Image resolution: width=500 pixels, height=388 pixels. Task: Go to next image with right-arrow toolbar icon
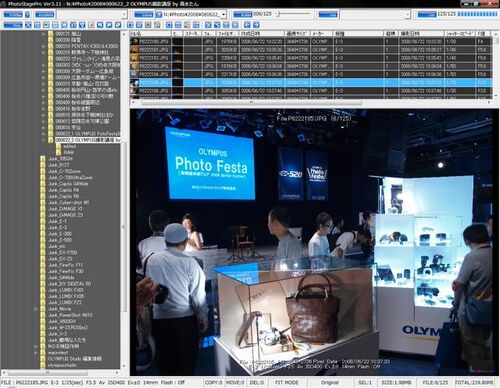tap(256, 25)
